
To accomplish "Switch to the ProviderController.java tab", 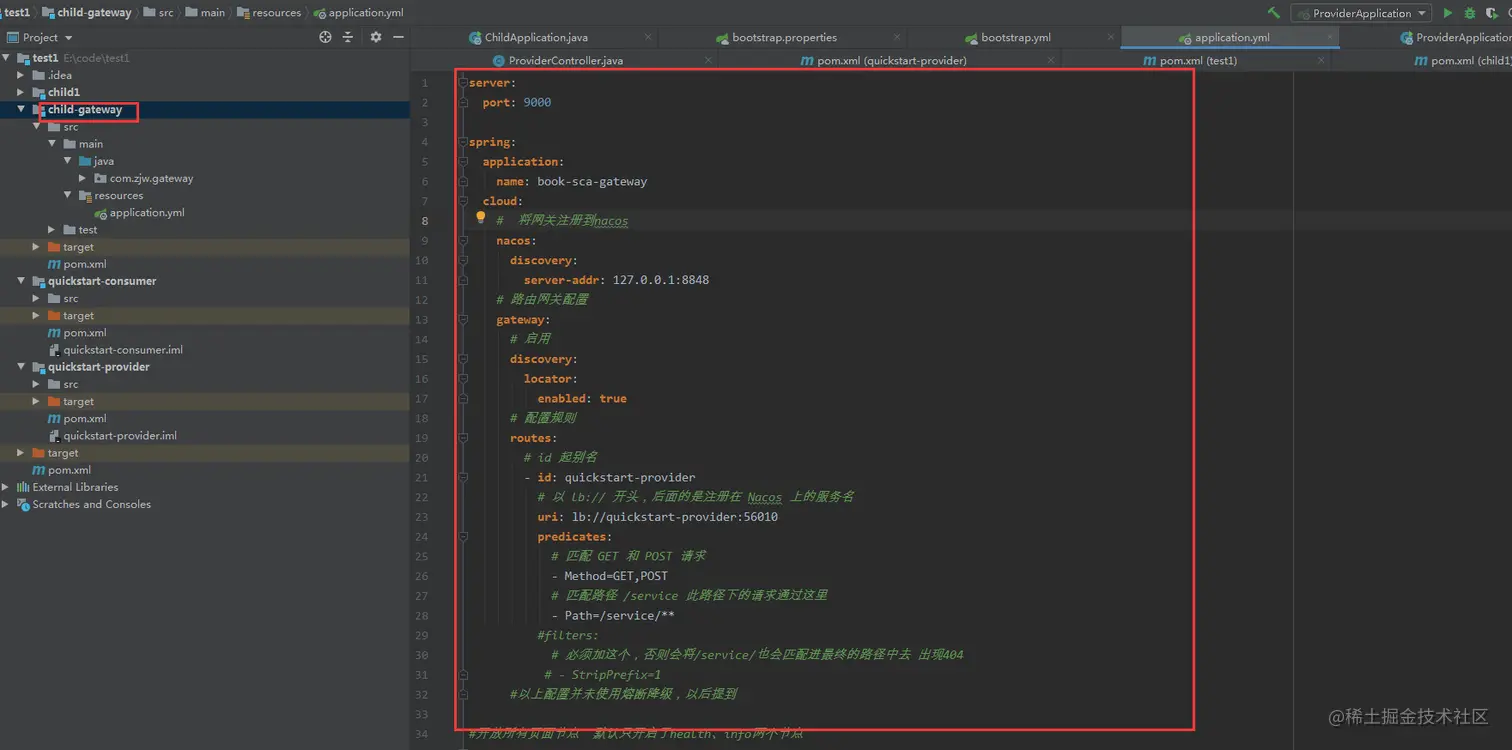I will pyautogui.click(x=565, y=60).
